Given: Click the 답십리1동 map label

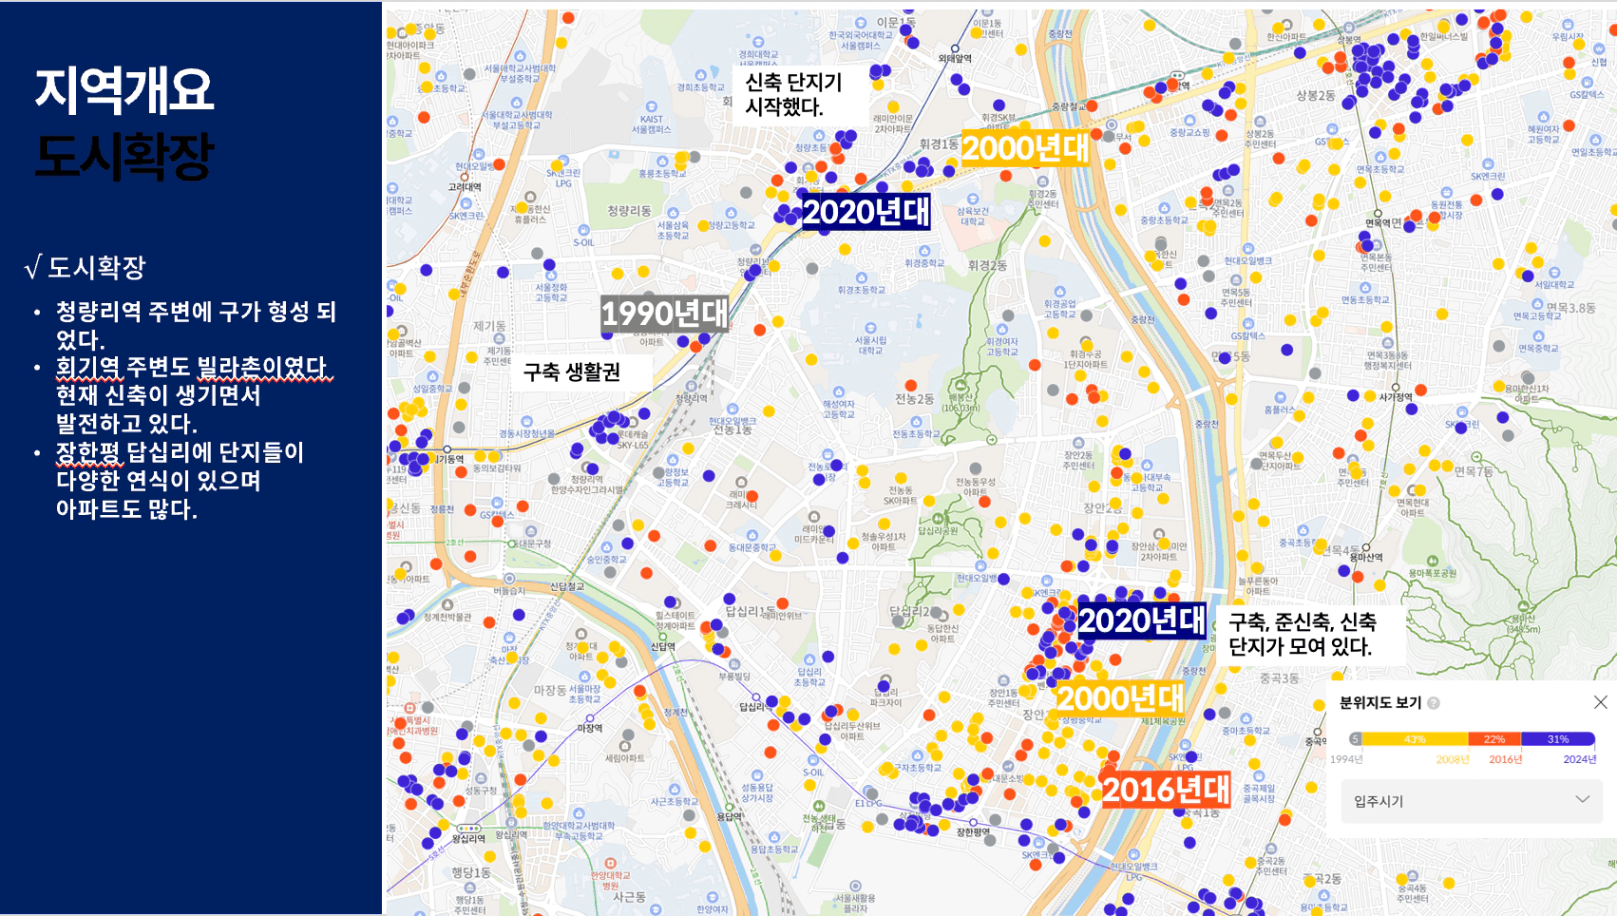Looking at the screenshot, I should 750,611.
